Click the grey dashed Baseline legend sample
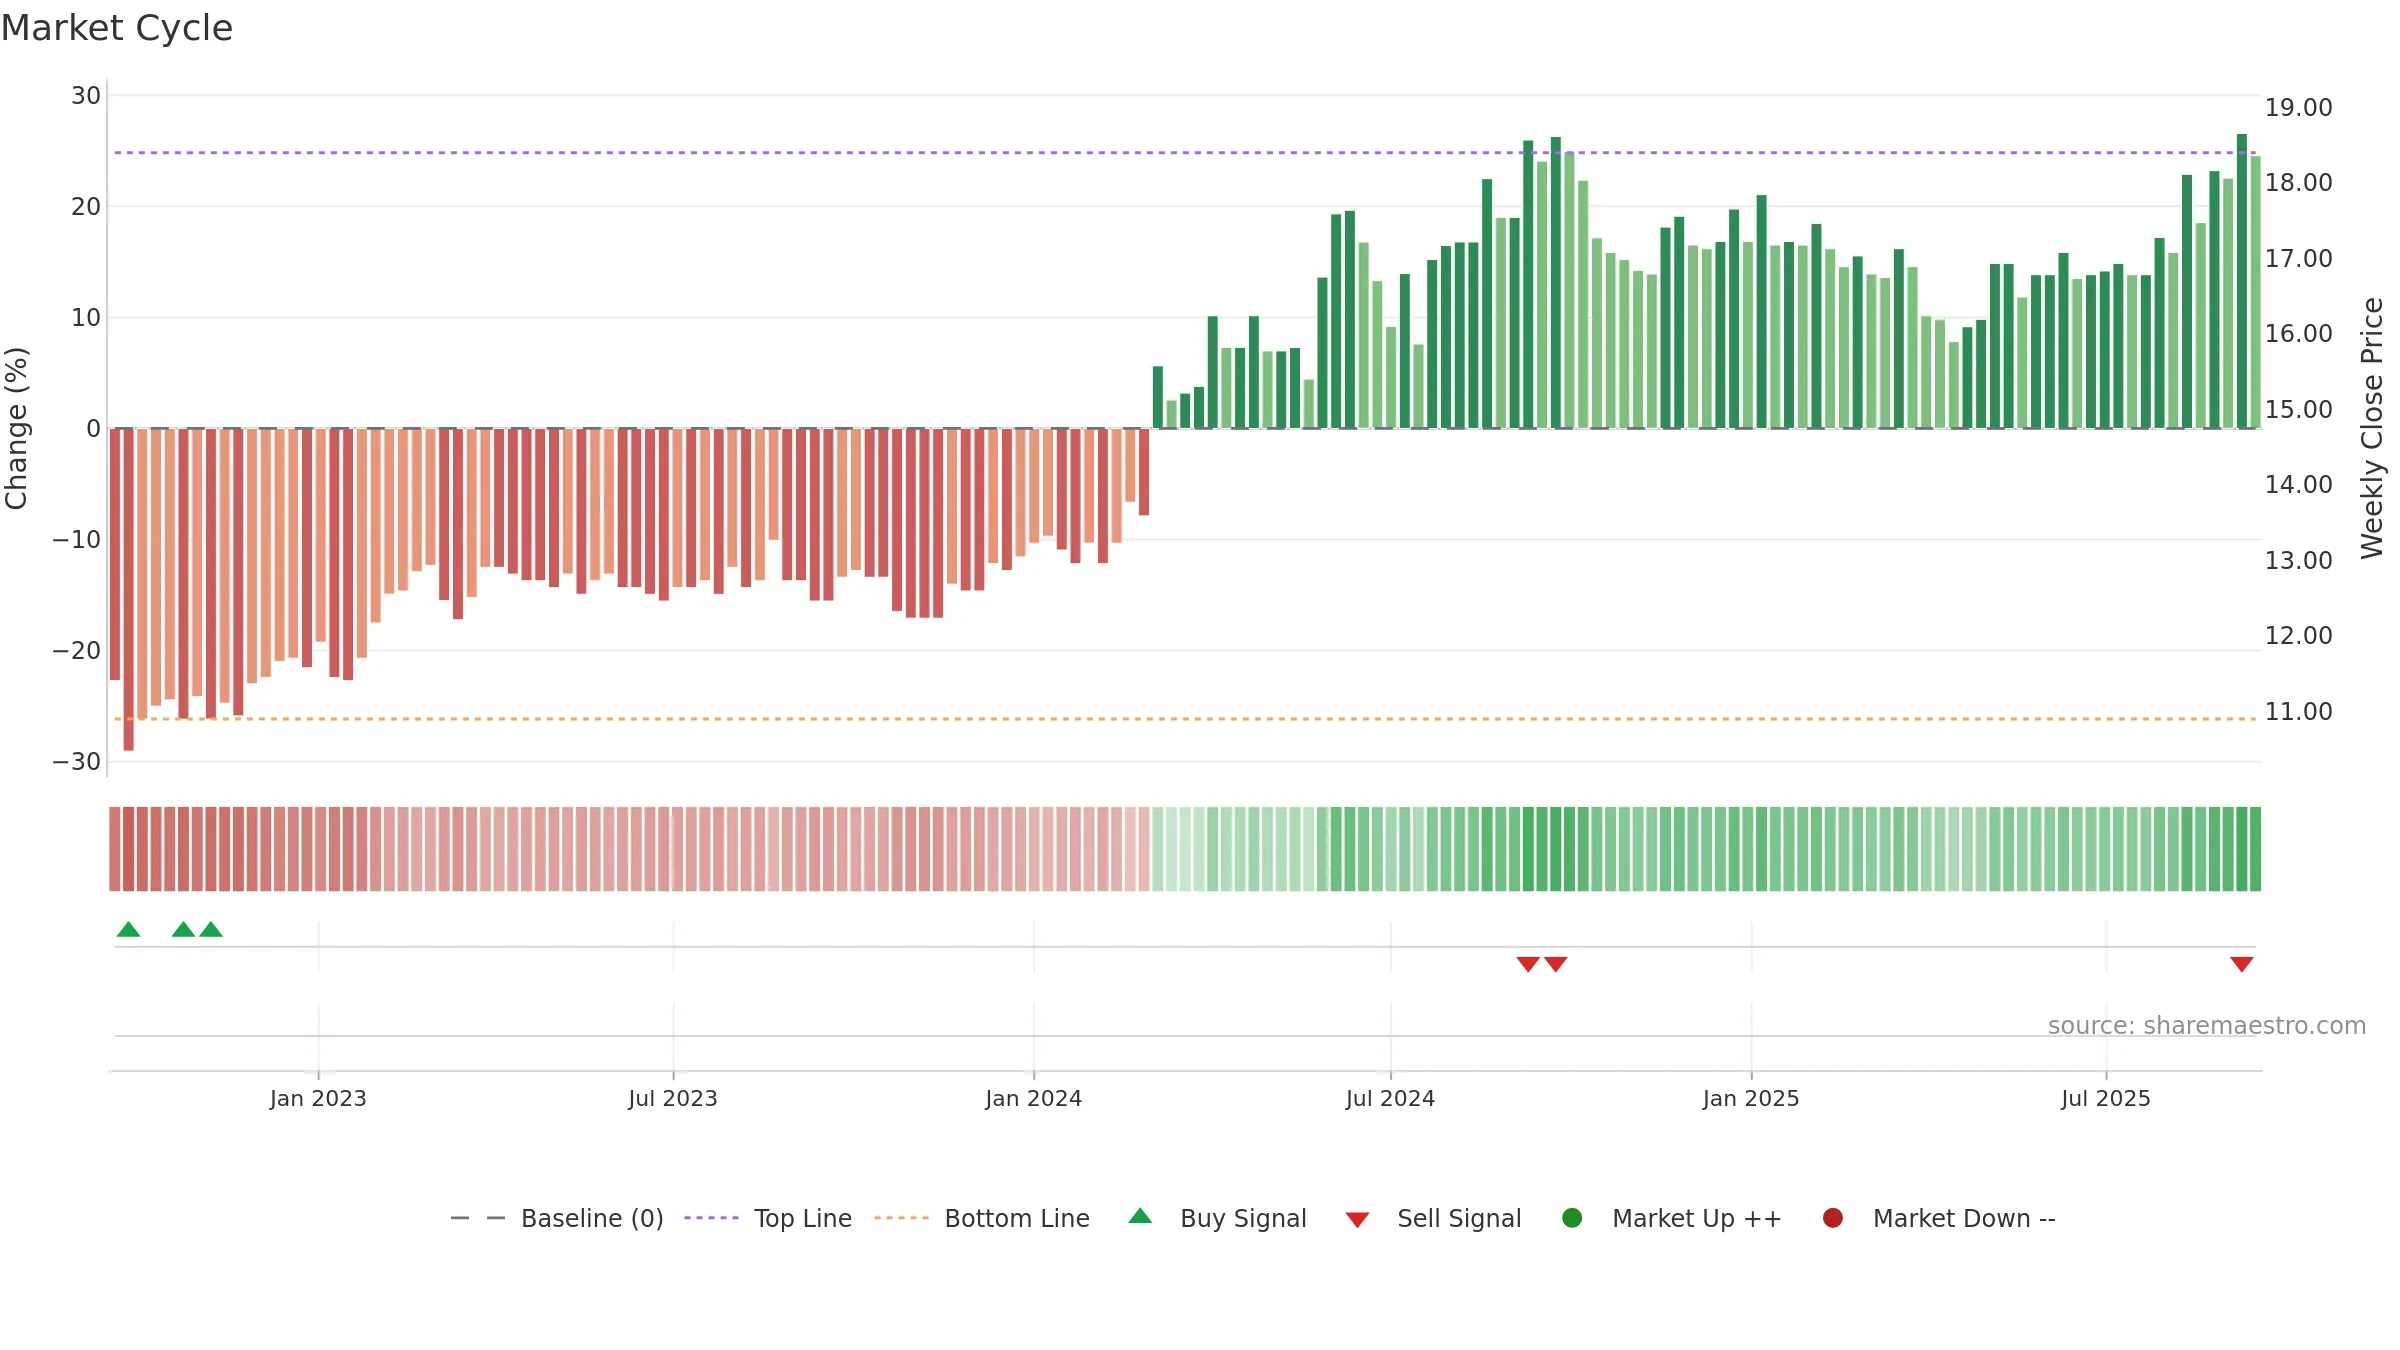2400x1350 pixels. pyautogui.click(x=478, y=1218)
